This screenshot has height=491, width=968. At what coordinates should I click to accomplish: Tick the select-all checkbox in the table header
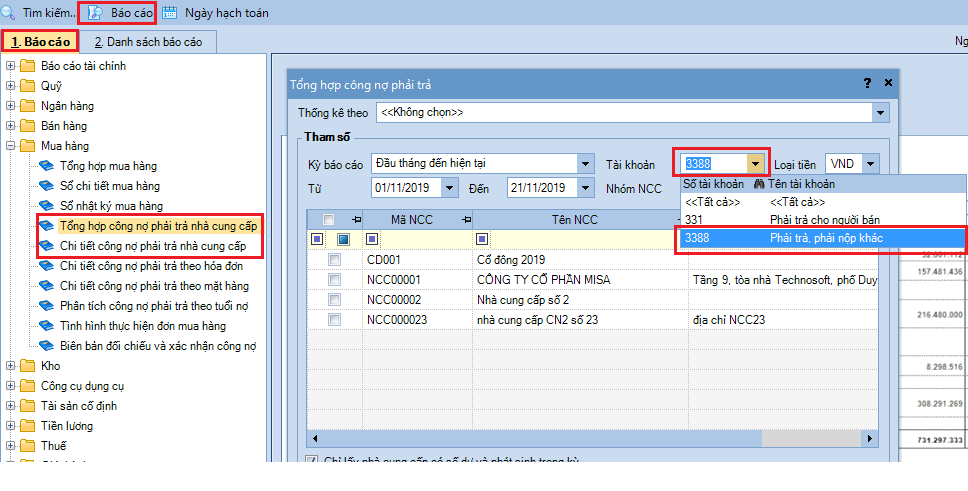[x=328, y=219]
